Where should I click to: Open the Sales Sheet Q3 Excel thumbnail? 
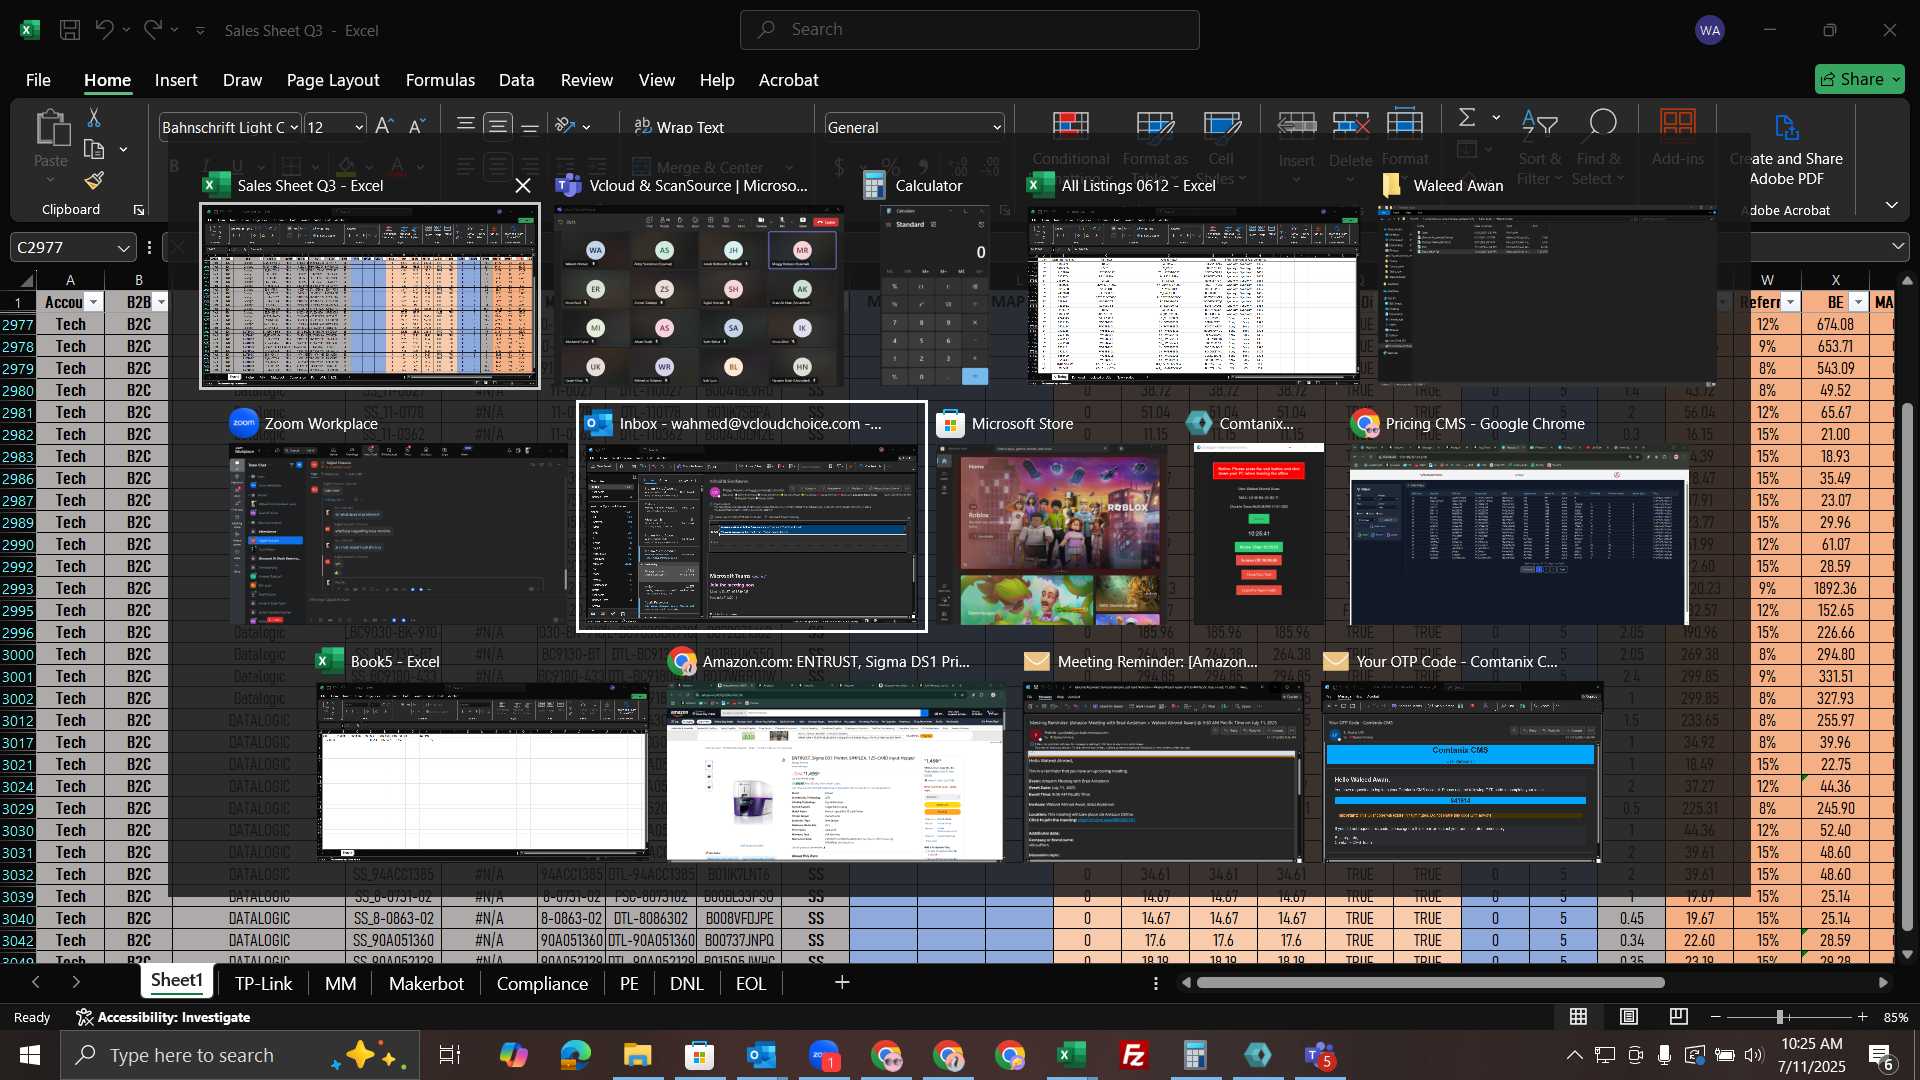click(370, 296)
